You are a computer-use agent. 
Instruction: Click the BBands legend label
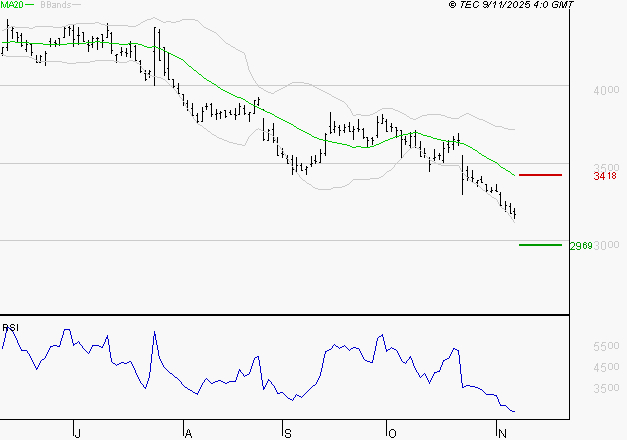pos(56,5)
